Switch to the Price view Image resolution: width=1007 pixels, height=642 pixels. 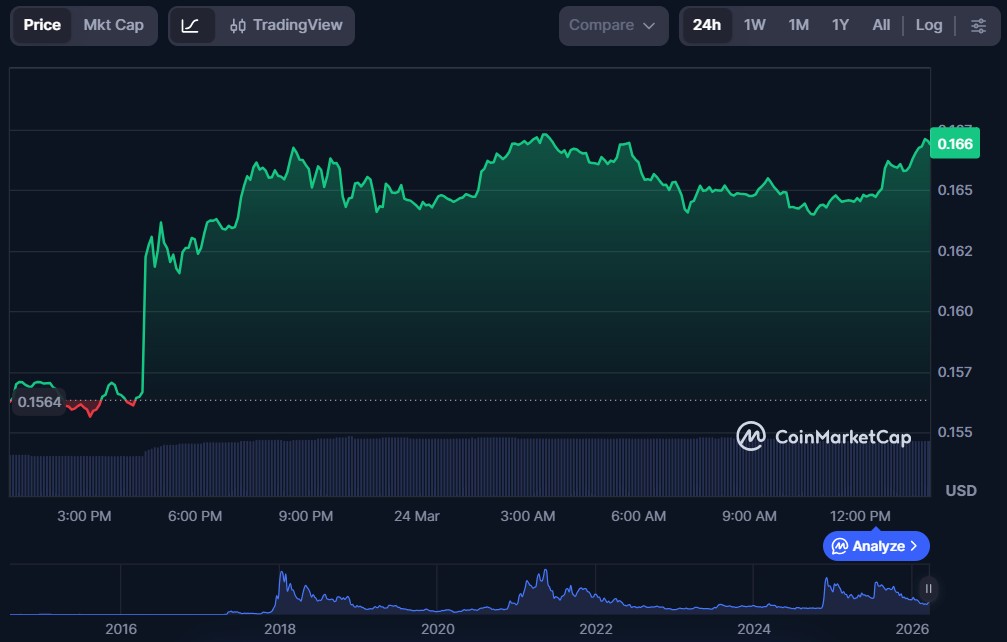coord(42,25)
